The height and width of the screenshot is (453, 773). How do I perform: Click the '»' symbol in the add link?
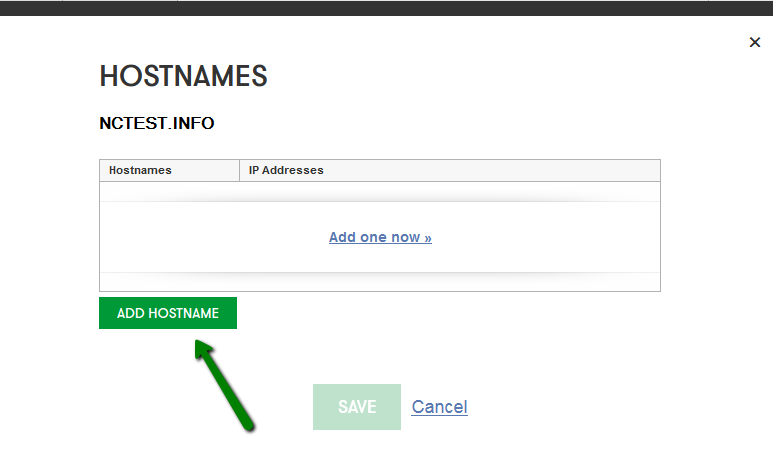point(427,238)
